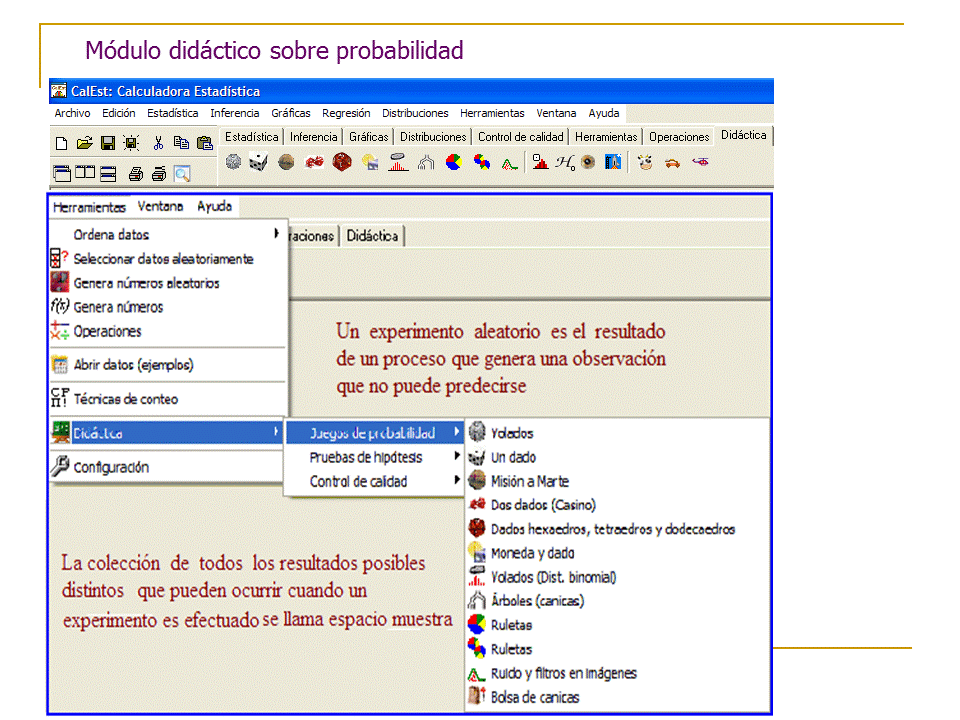Open Configuración from Herramientas menu
This screenshot has width=960, height=720.
point(110,467)
